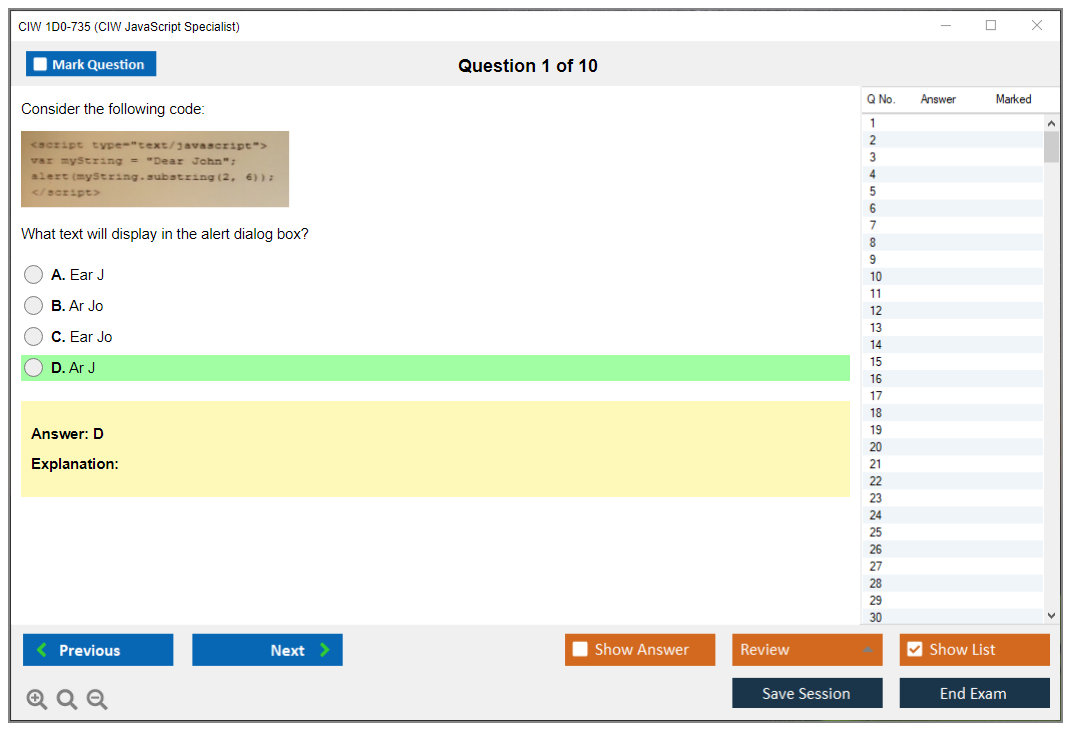Viewport: 1075px width, 735px height.
Task: Select answer A. Ear J
Action: [x=34, y=275]
